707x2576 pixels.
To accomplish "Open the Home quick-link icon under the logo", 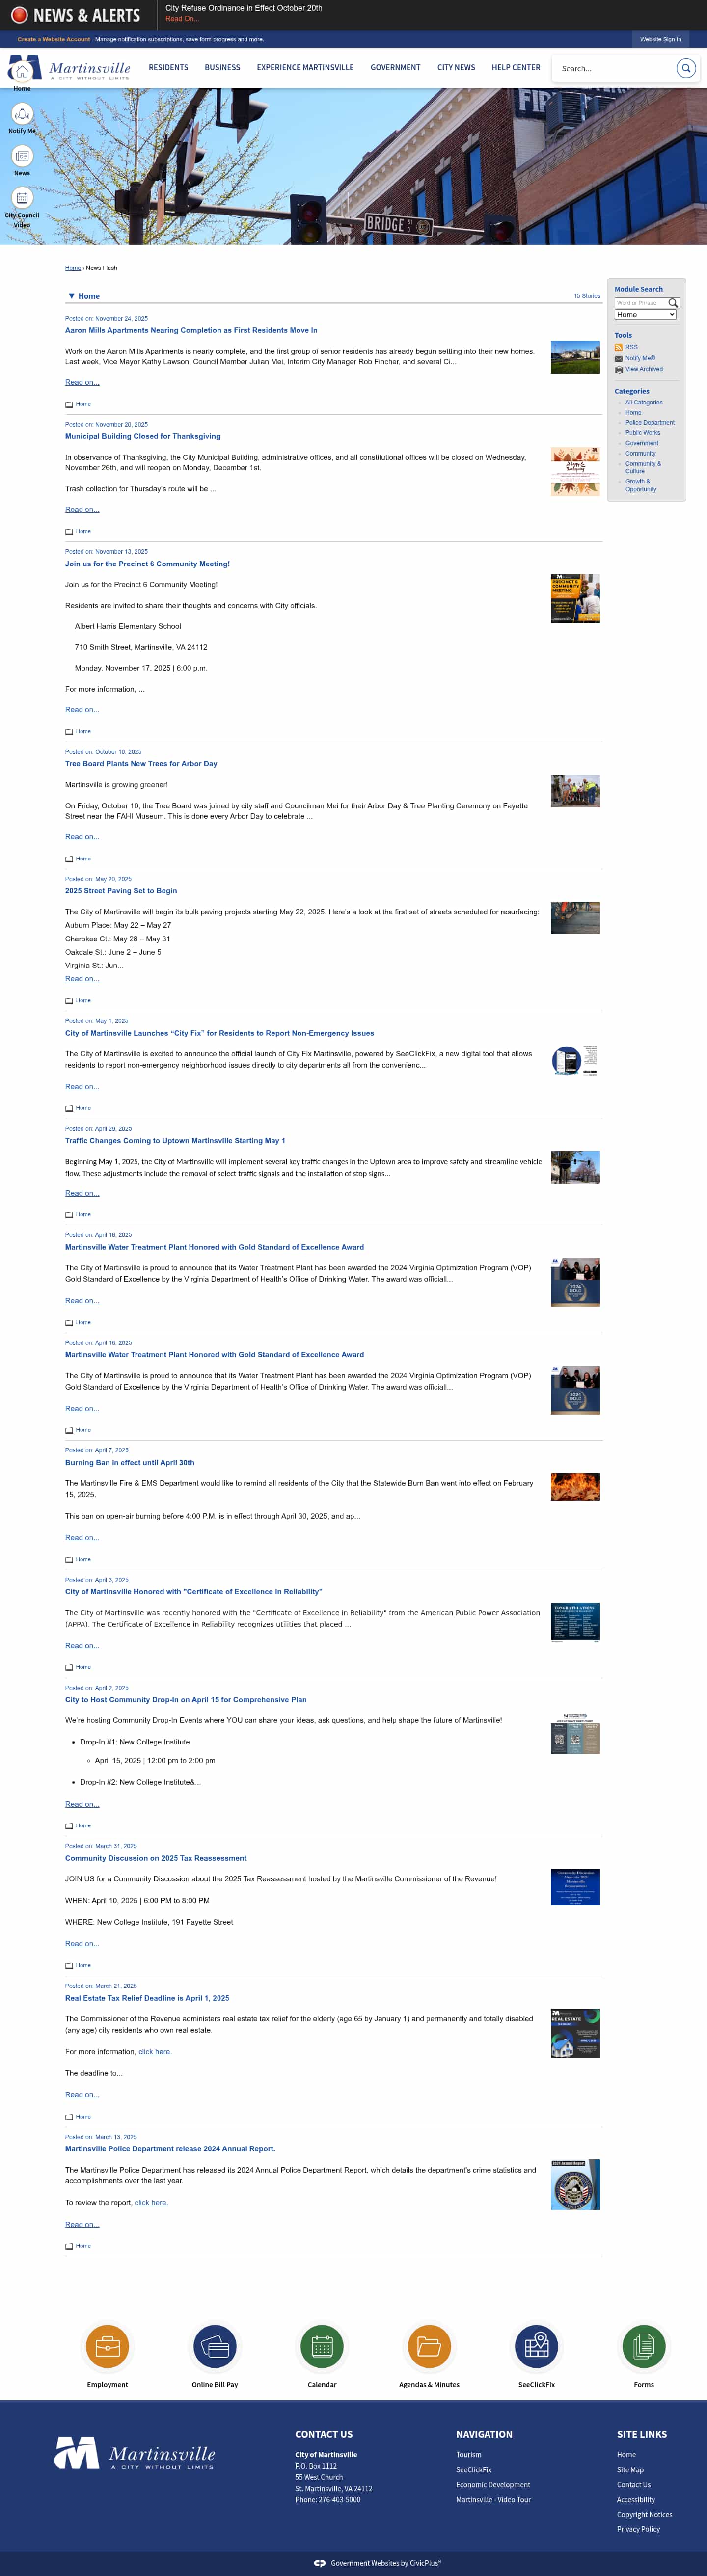I will coord(22,72).
